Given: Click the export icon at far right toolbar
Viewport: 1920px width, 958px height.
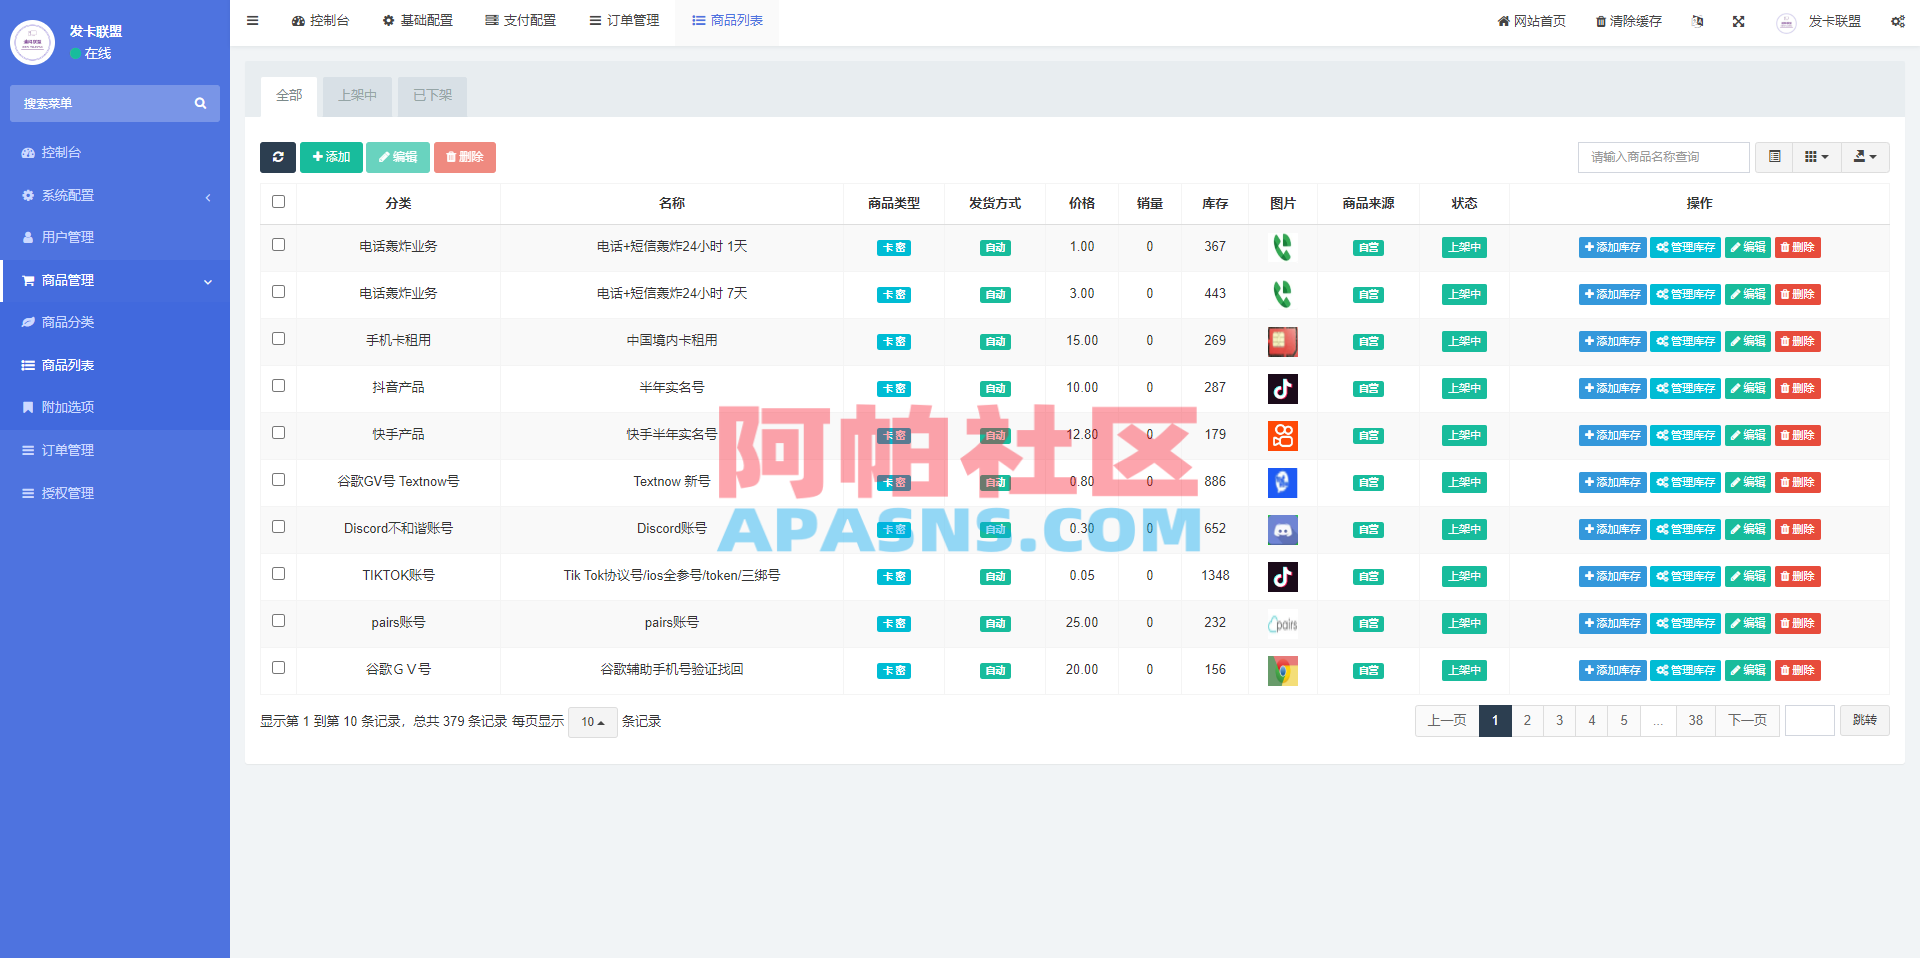Looking at the screenshot, I should coord(1864,157).
